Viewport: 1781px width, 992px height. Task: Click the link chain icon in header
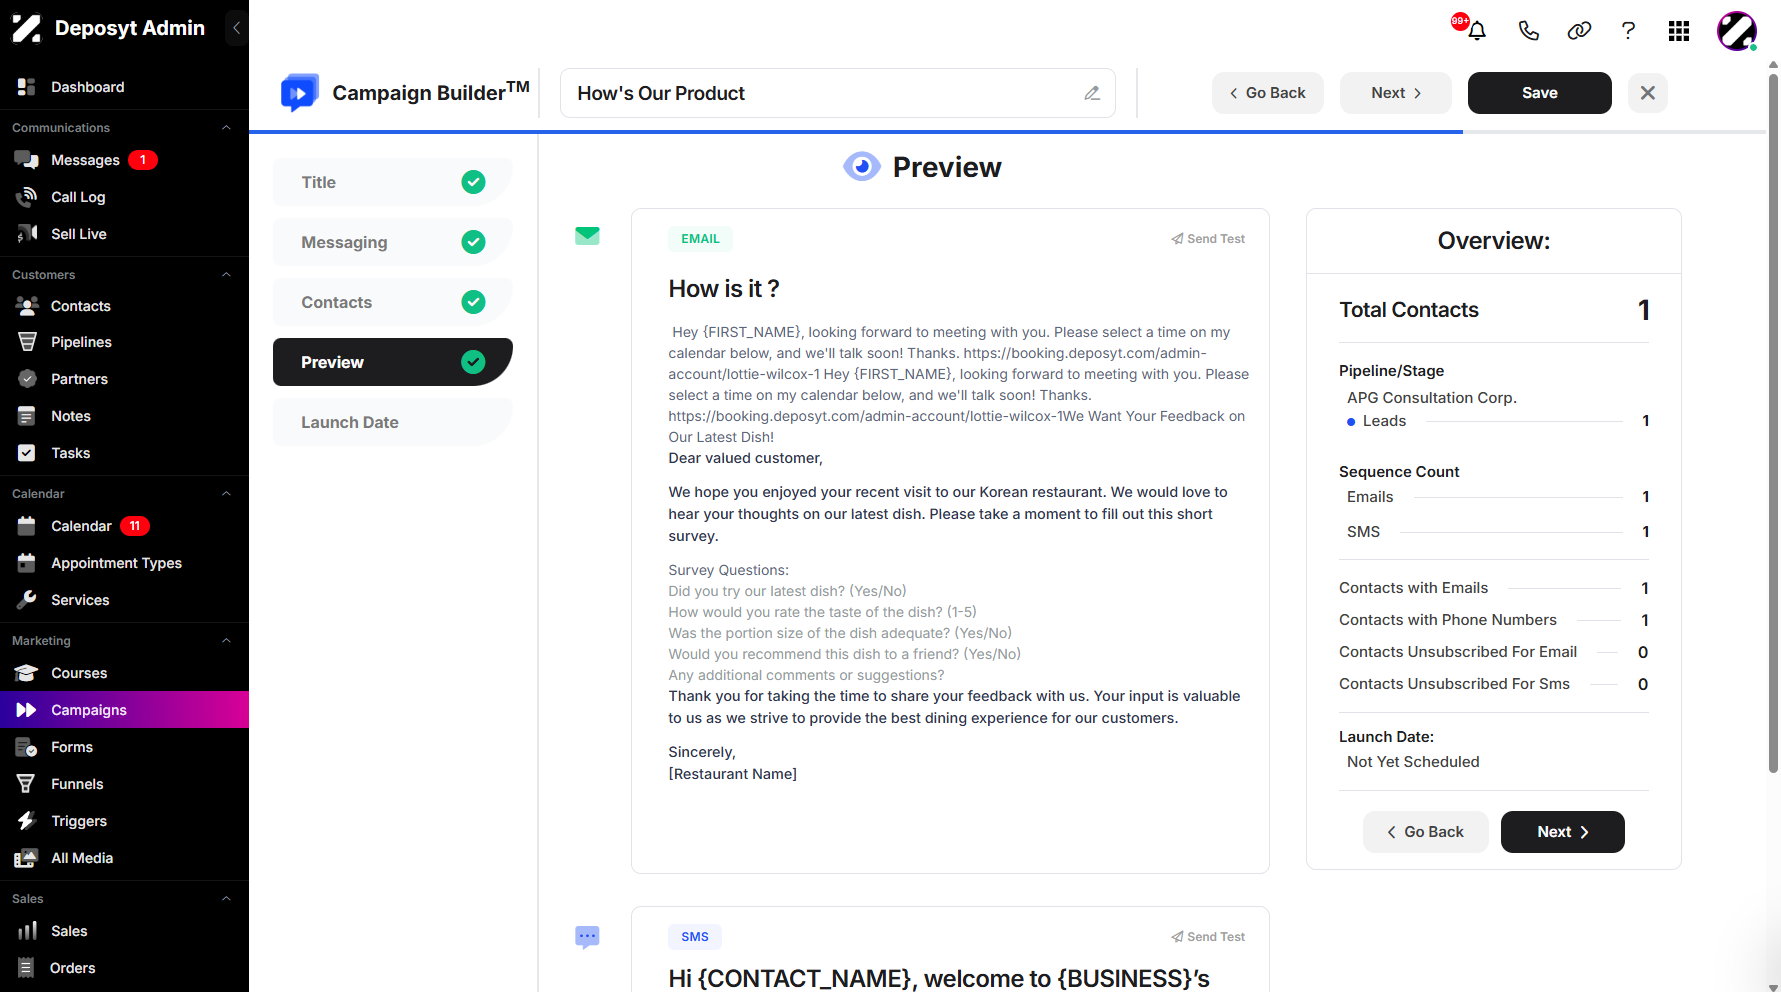point(1579,30)
